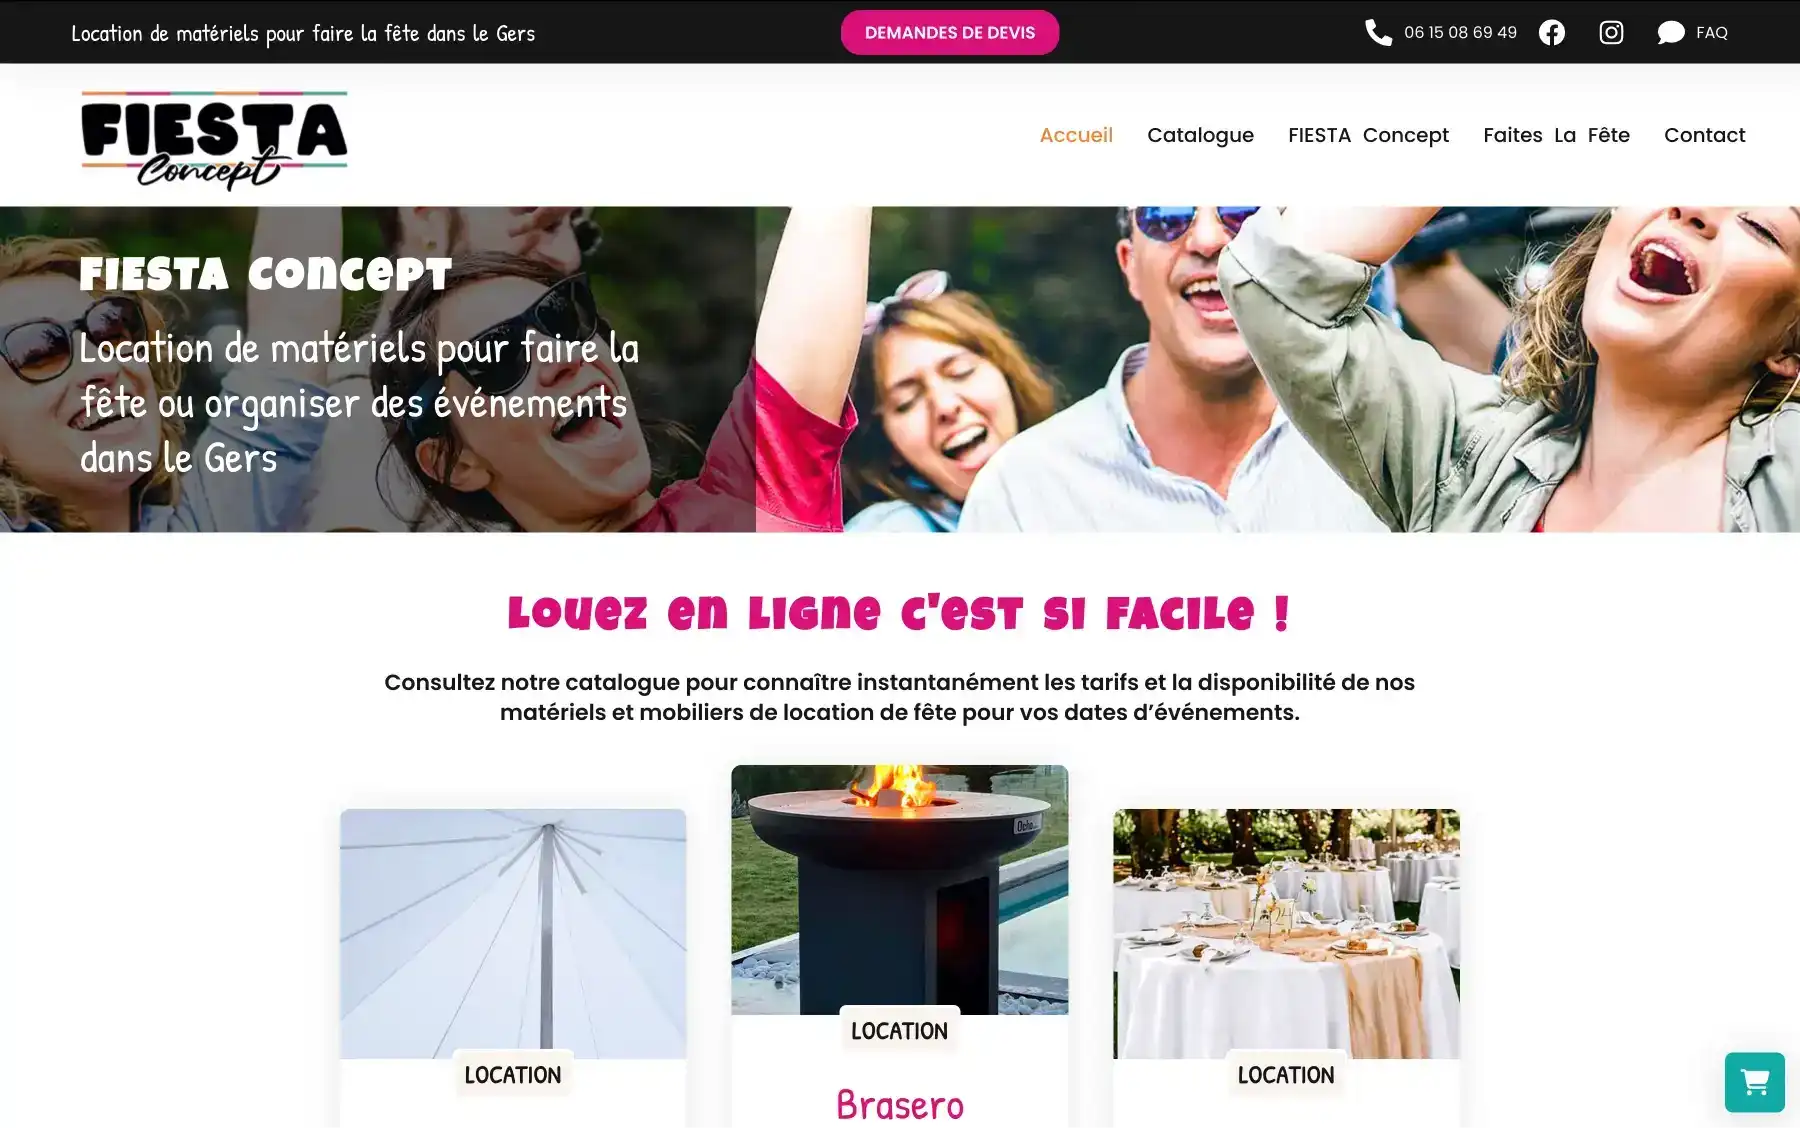Call phone number 06 15 08 69 49

pyautogui.click(x=1460, y=33)
